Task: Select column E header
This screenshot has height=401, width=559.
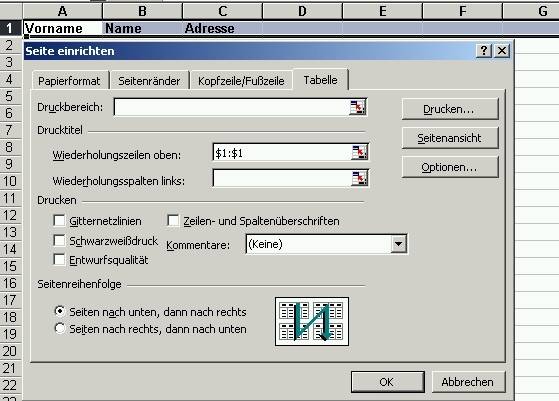Action: (383, 11)
